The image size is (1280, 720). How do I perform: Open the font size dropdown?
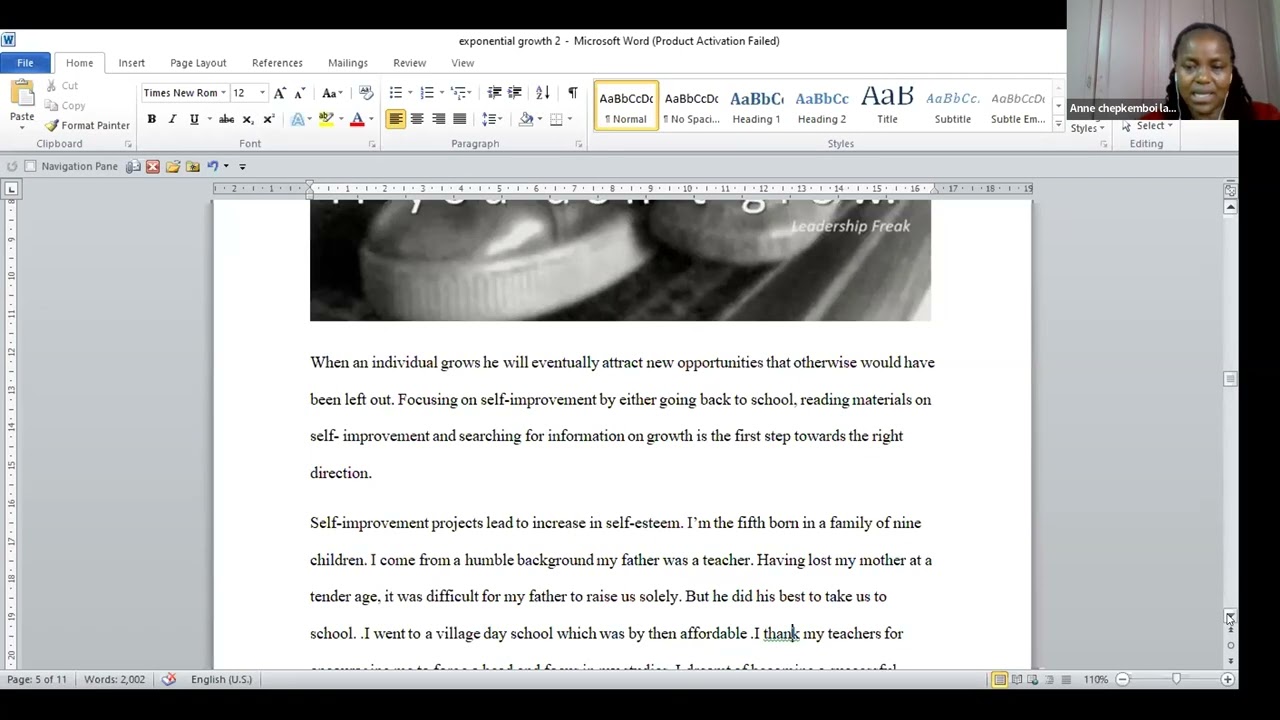[262, 93]
